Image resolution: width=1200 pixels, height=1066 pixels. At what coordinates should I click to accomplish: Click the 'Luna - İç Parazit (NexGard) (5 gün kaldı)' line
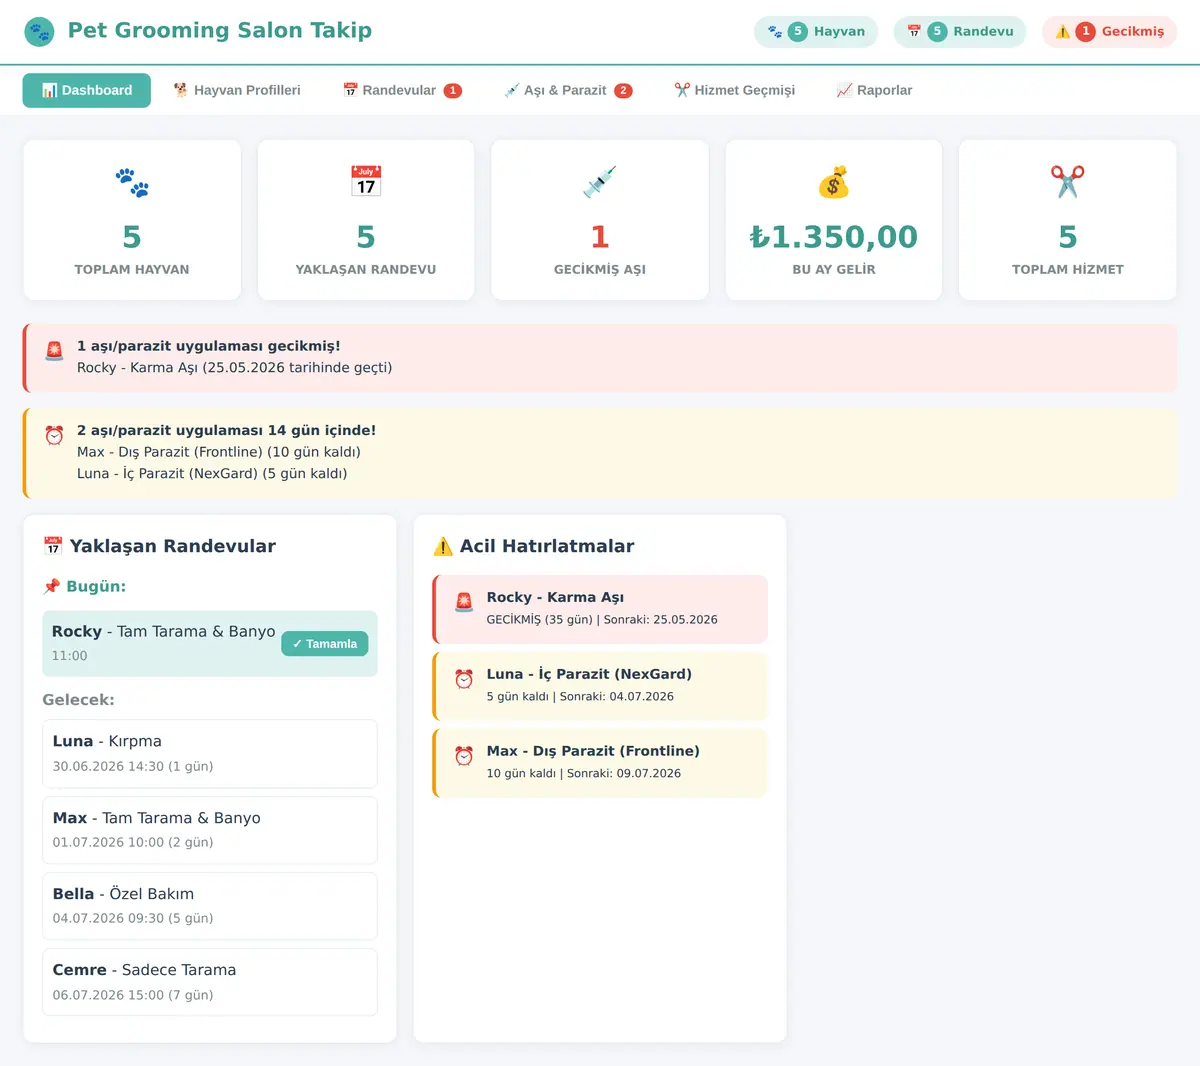pos(212,474)
